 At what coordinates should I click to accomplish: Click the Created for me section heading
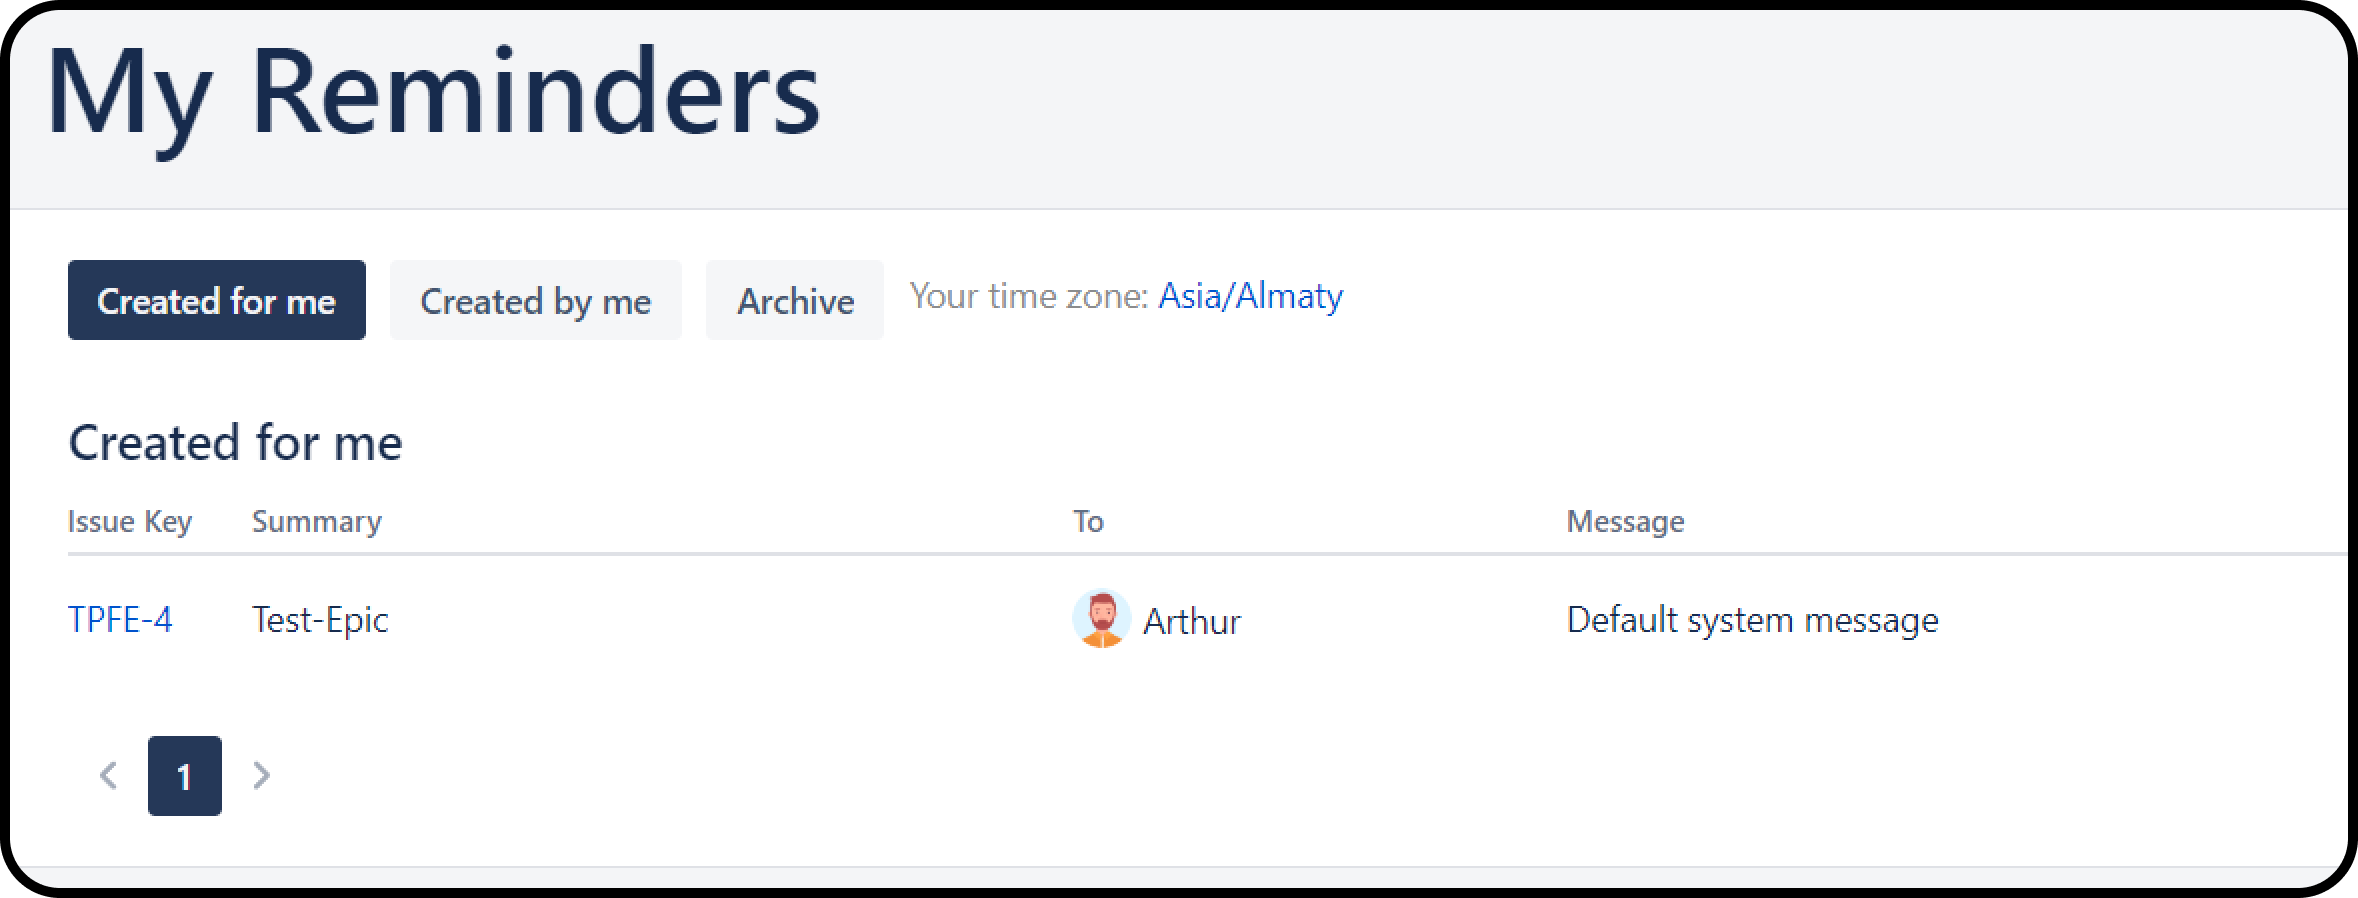click(235, 443)
